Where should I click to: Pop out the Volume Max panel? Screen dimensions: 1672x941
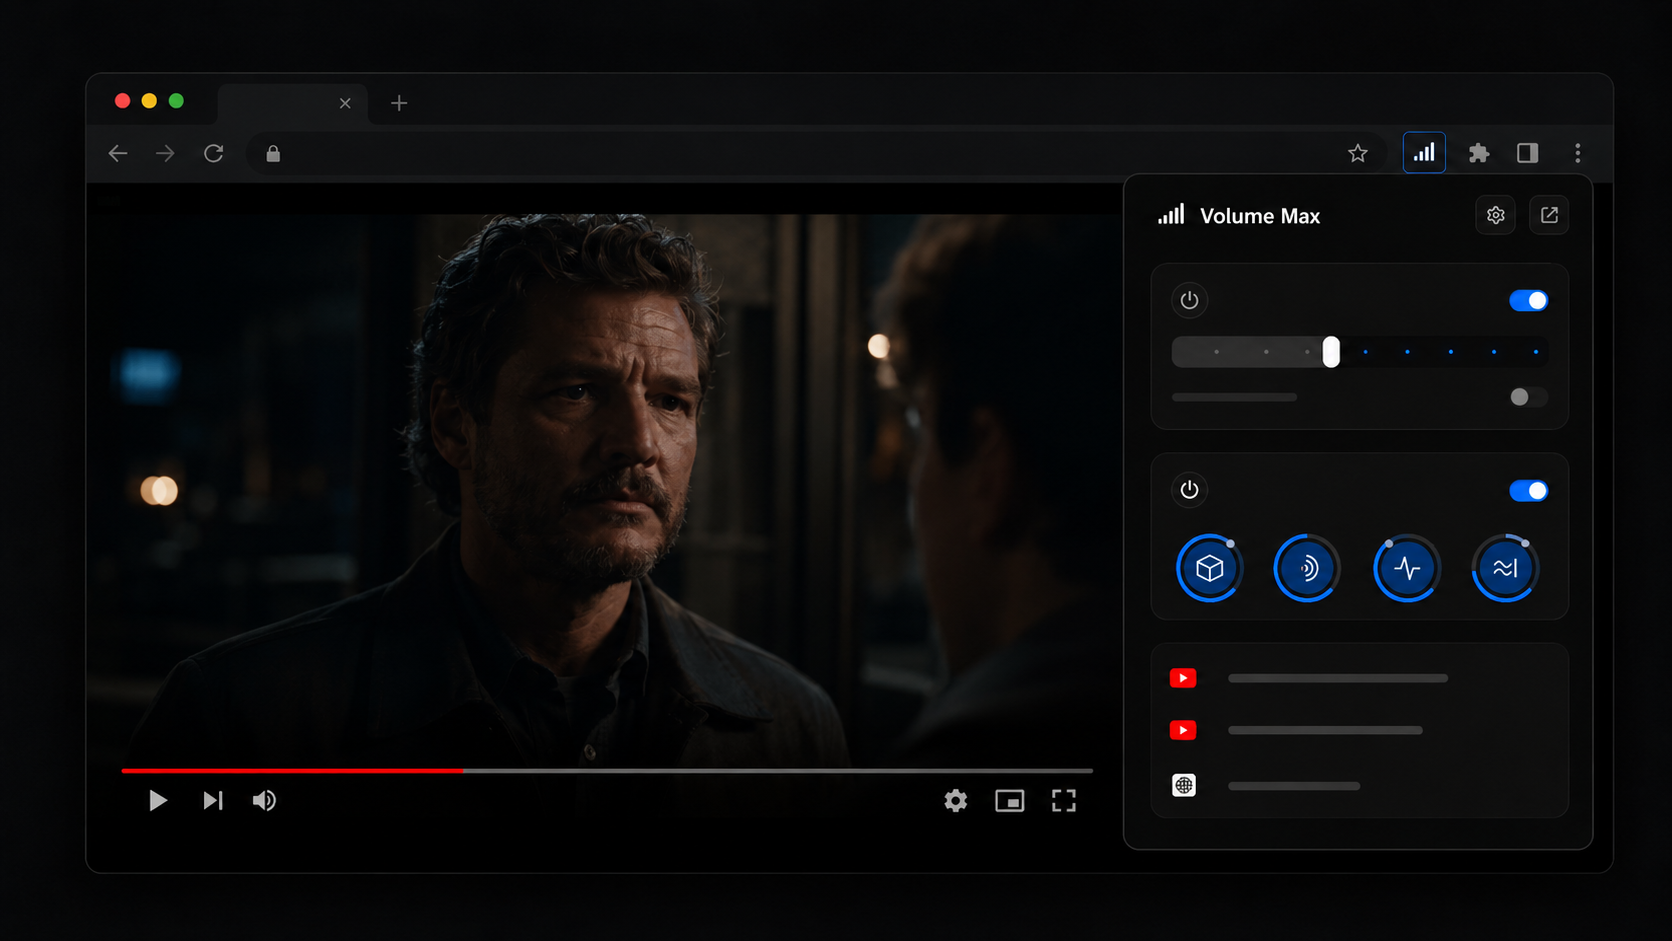click(1549, 215)
